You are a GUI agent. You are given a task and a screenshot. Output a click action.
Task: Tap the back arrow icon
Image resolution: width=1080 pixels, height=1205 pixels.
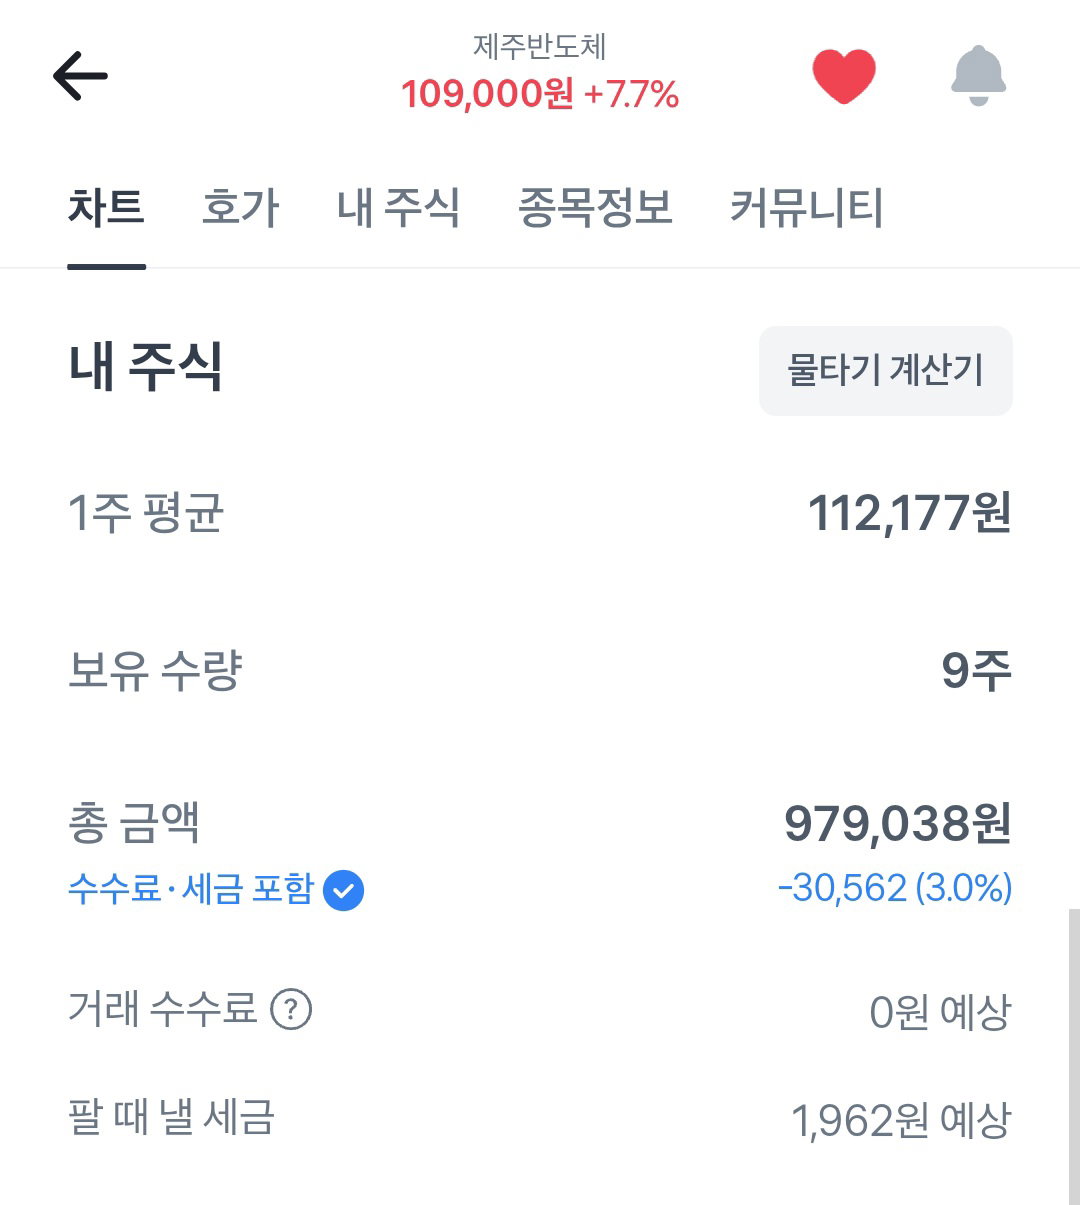(x=80, y=76)
